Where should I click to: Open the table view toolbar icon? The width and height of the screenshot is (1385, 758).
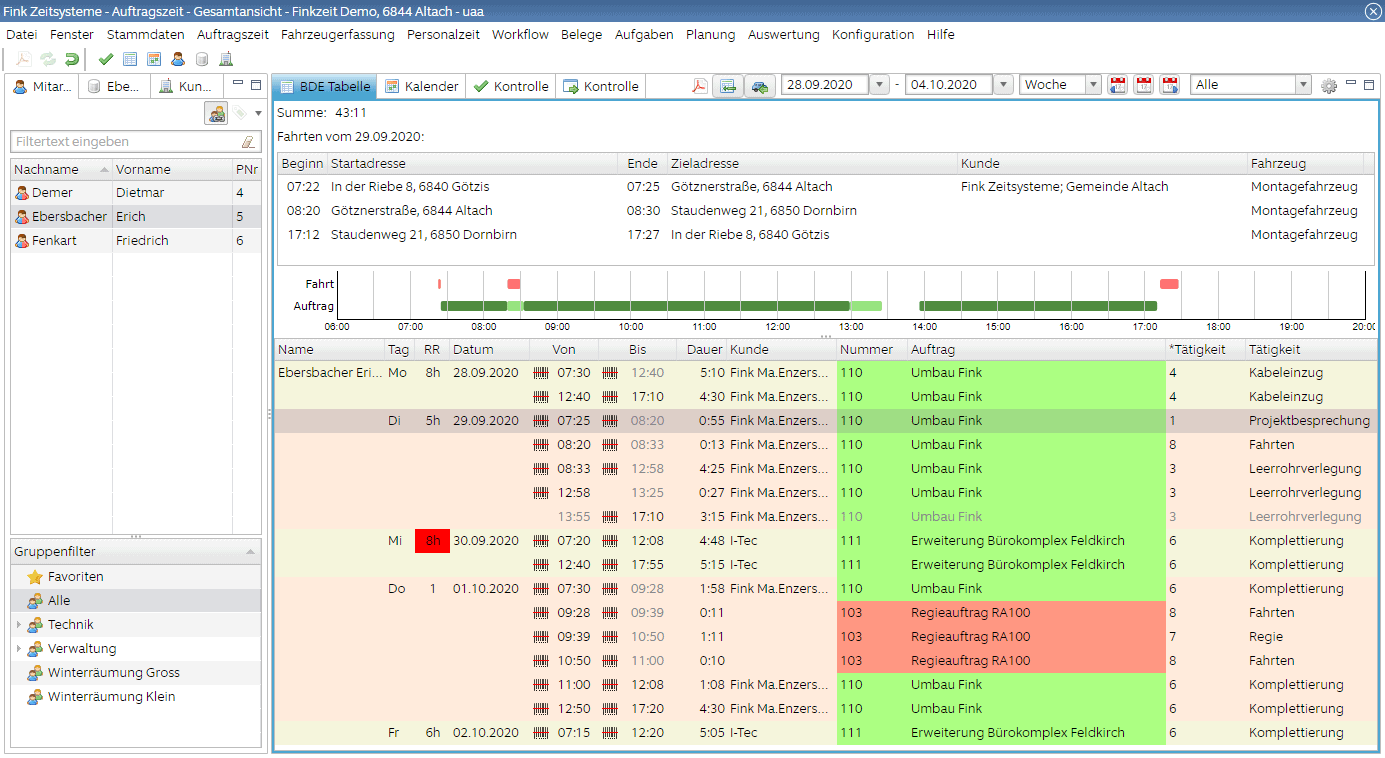point(130,59)
